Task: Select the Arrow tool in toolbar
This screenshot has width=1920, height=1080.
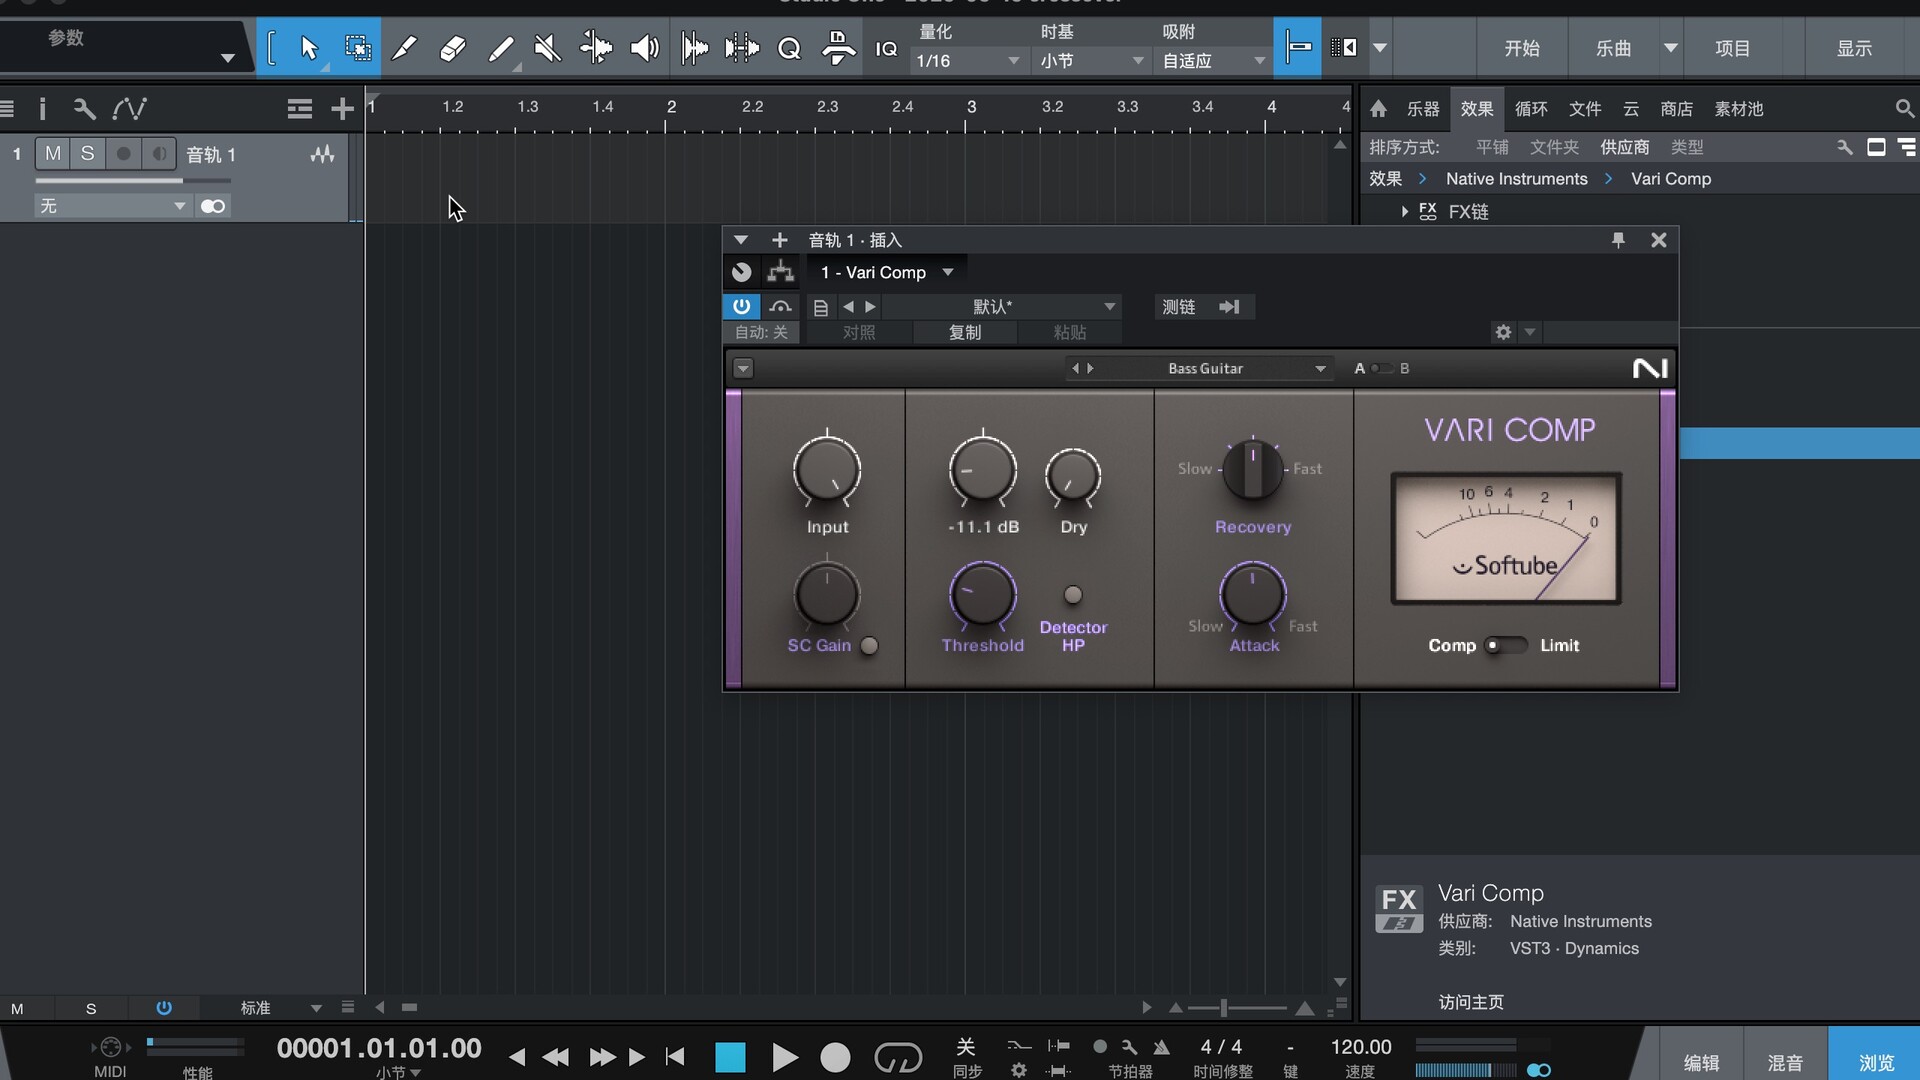Action: 309,48
